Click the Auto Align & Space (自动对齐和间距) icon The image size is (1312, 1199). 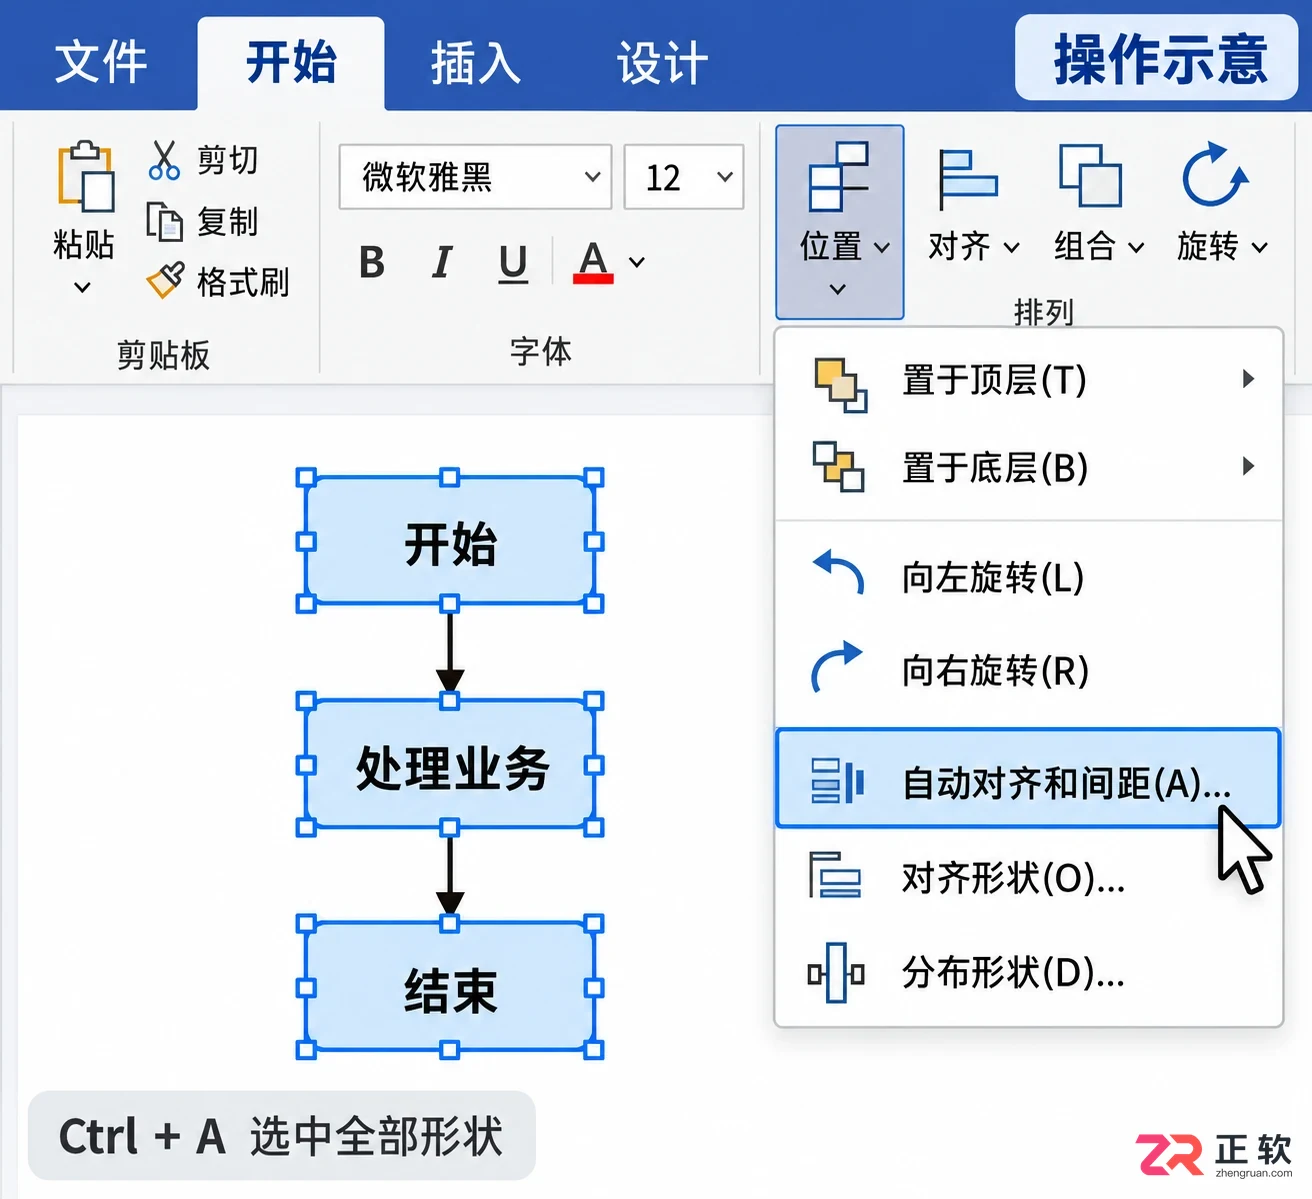point(837,781)
